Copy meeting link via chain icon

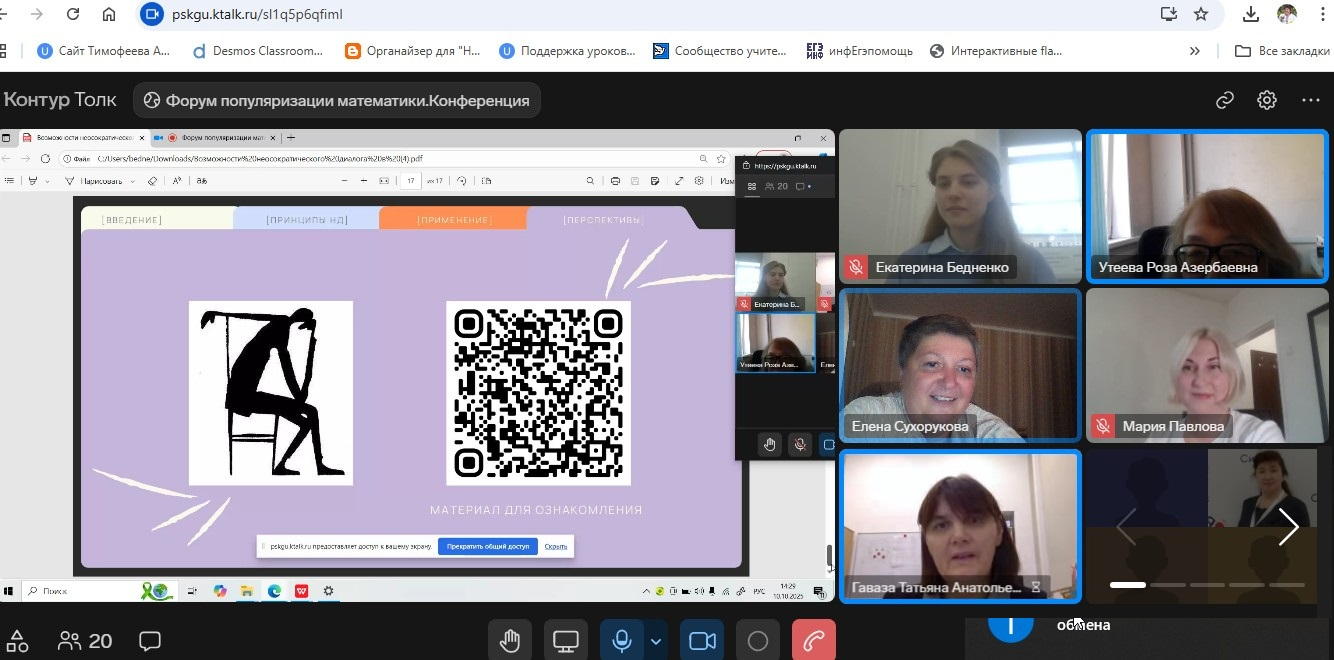(x=1225, y=100)
